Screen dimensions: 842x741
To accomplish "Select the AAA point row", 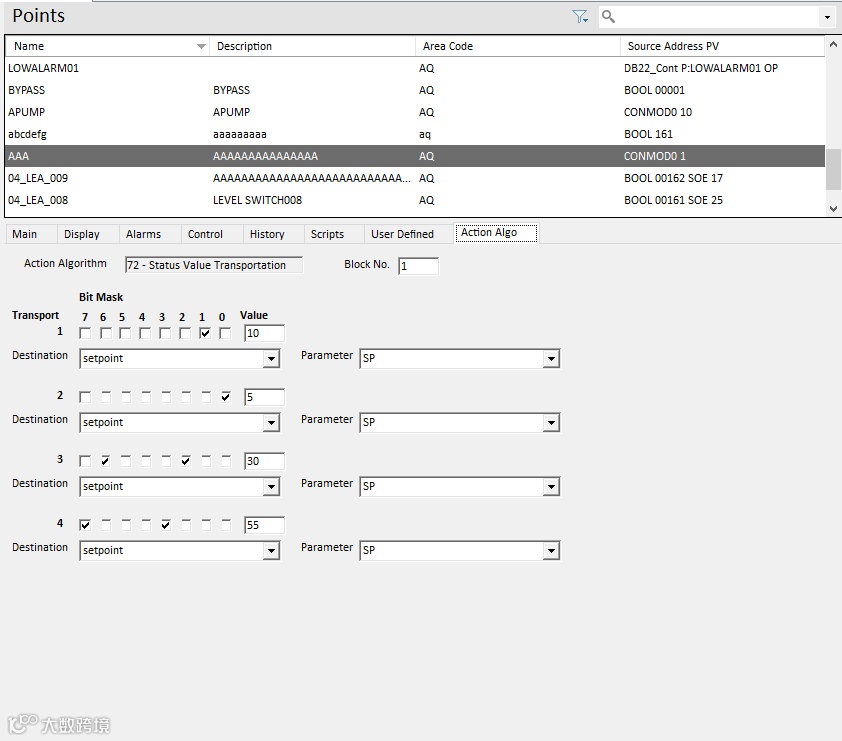I will (415, 156).
